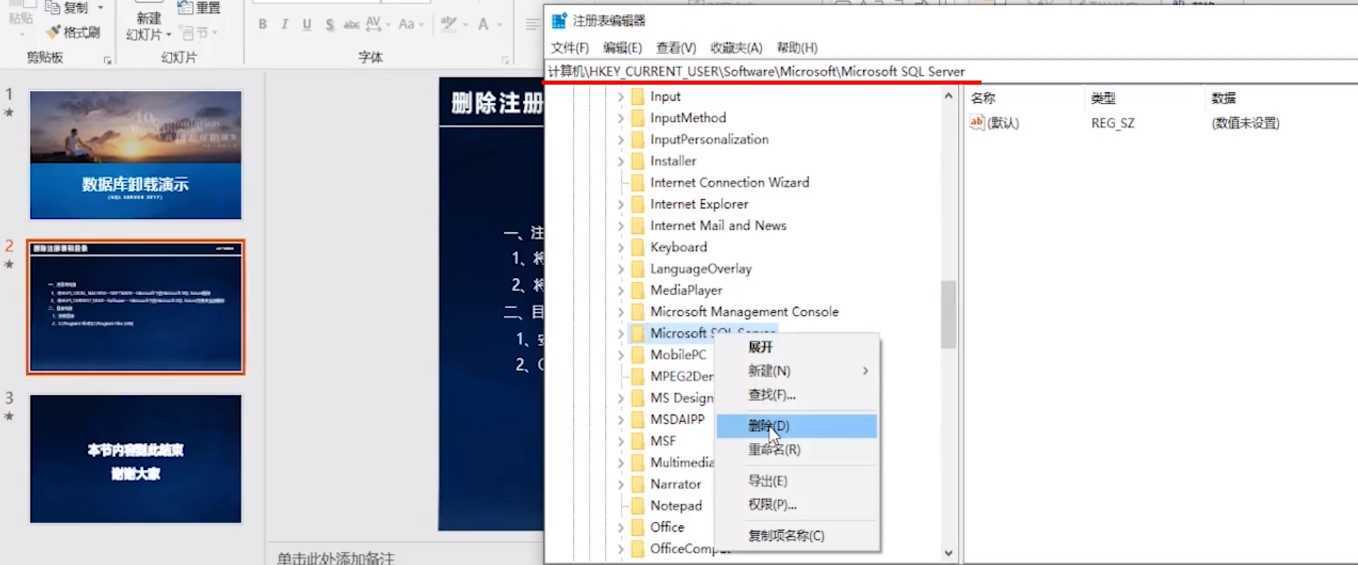
Task: Click the 类型 column header
Action: [1145, 98]
